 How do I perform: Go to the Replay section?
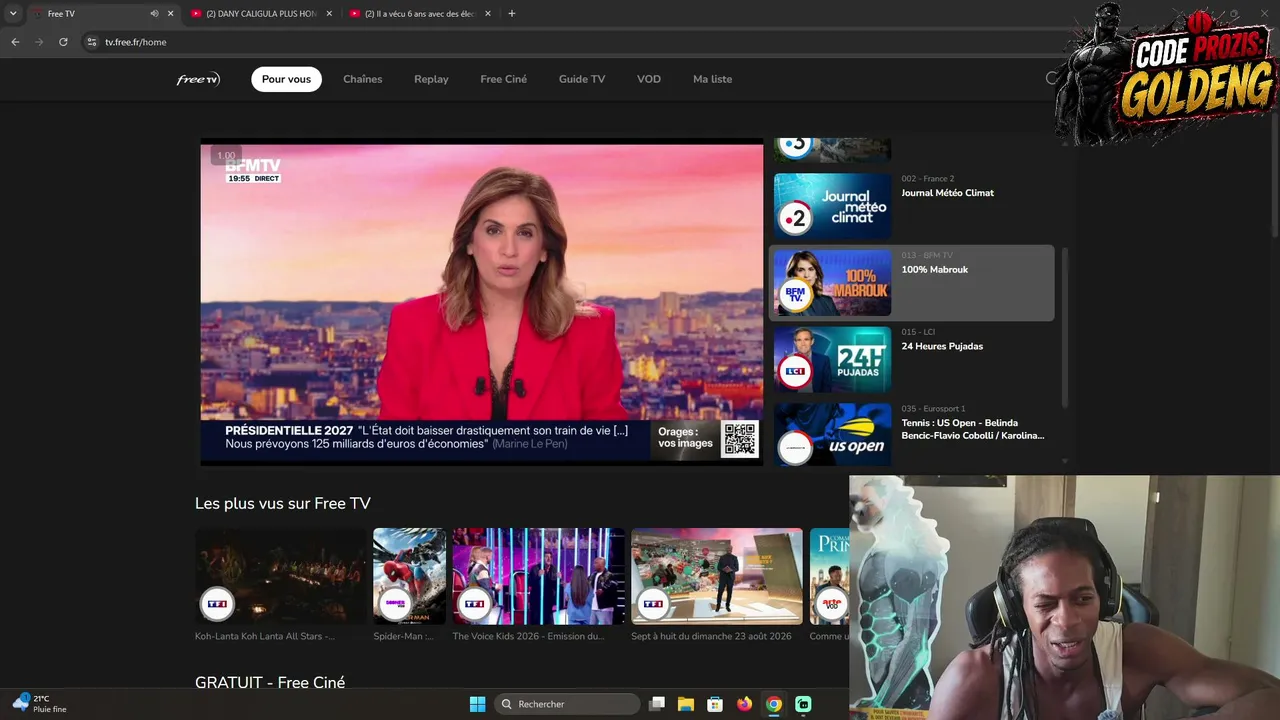431,79
